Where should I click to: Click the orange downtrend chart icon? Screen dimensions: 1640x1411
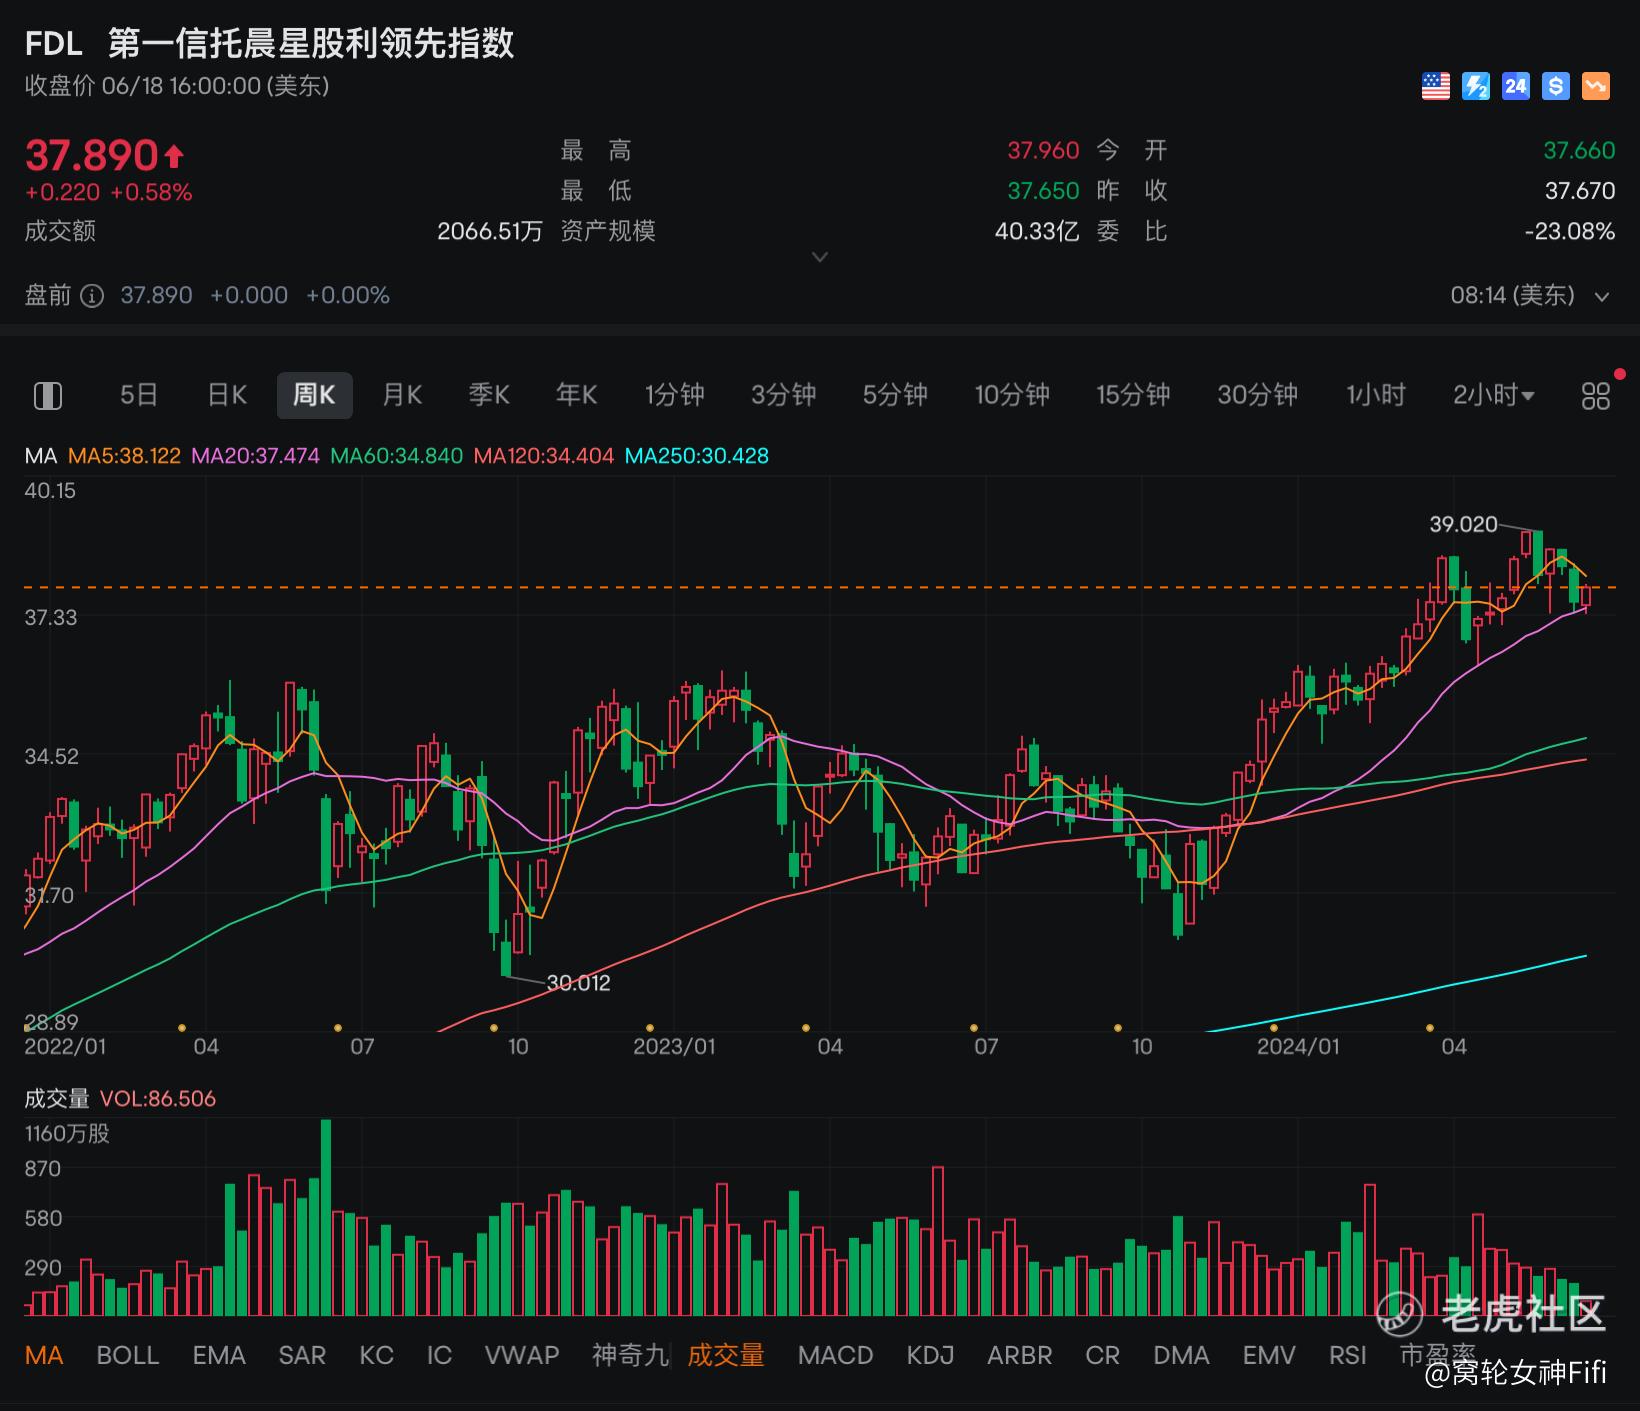[x=1596, y=86]
